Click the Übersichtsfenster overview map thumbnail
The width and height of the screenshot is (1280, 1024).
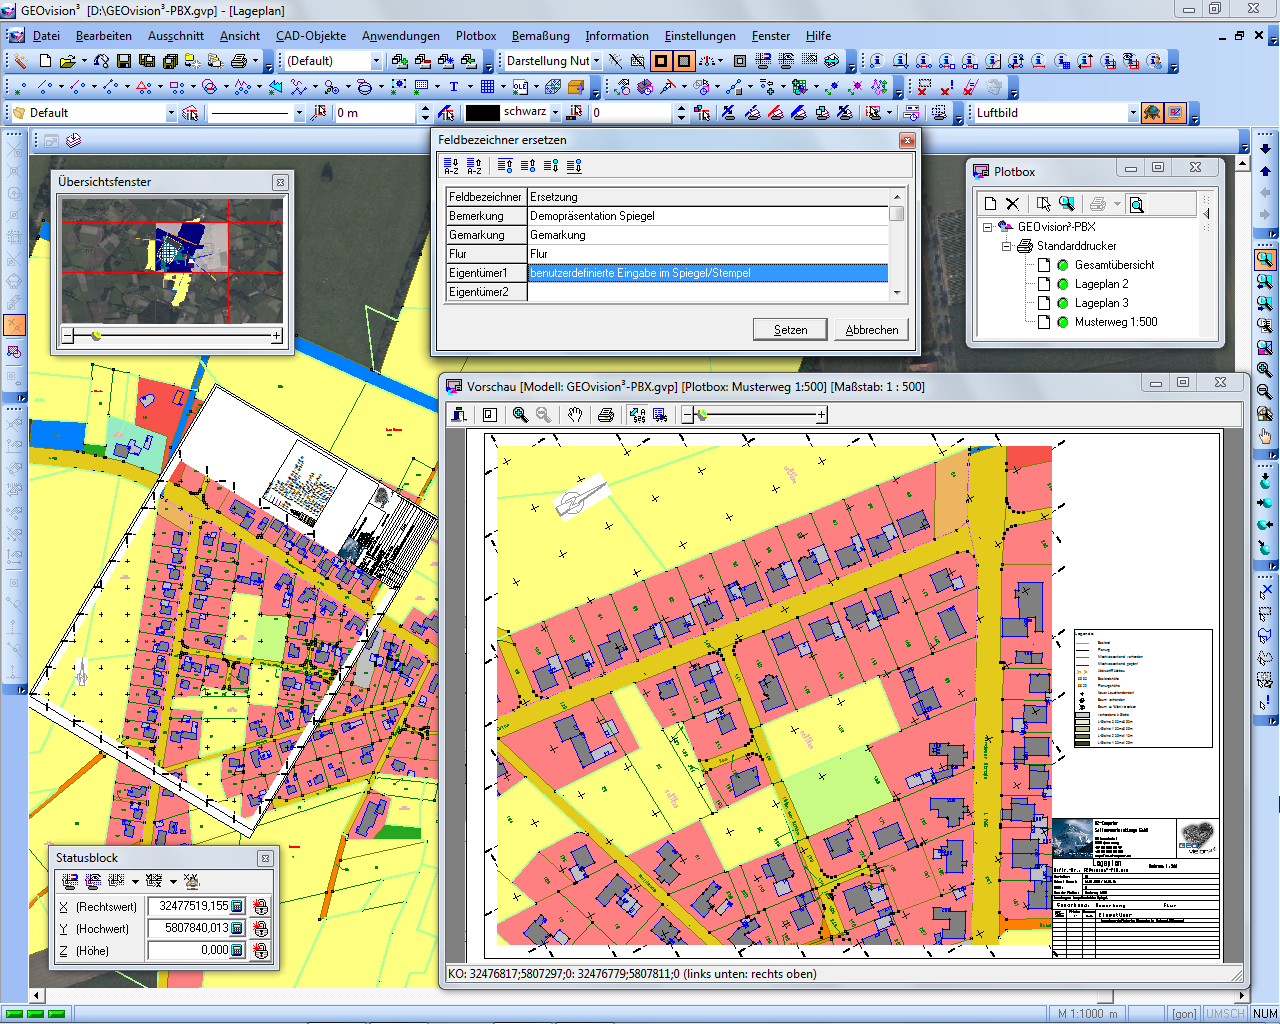click(172, 260)
